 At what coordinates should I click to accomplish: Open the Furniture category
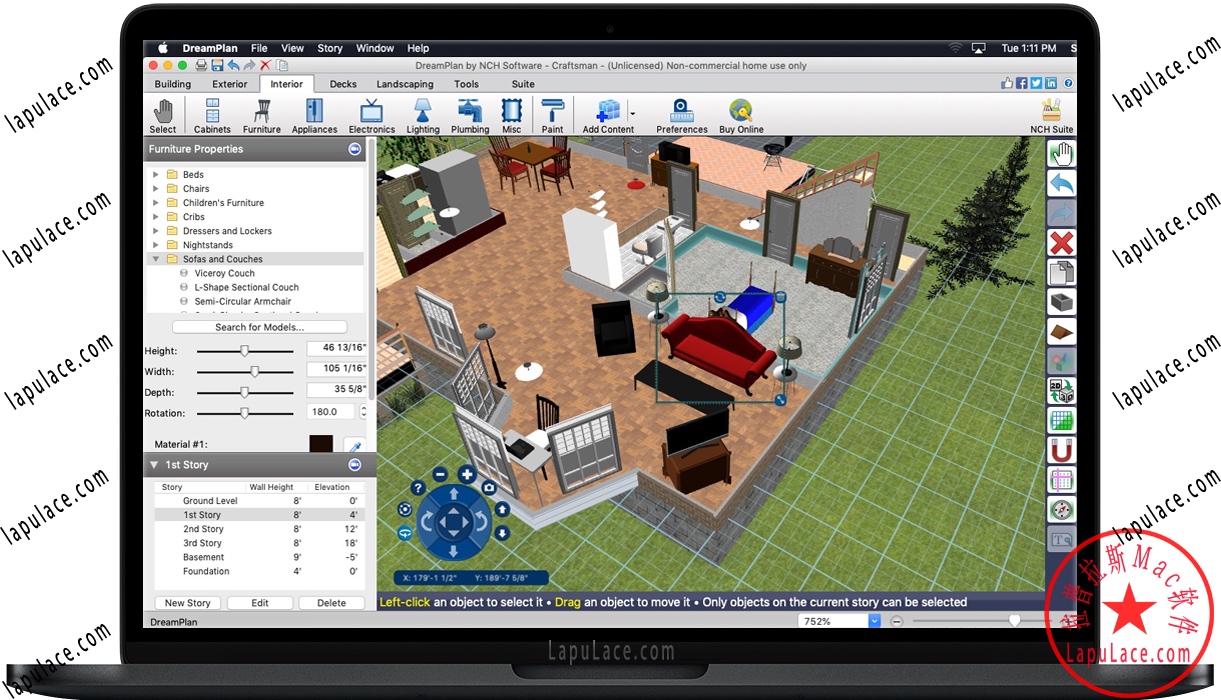[262, 116]
